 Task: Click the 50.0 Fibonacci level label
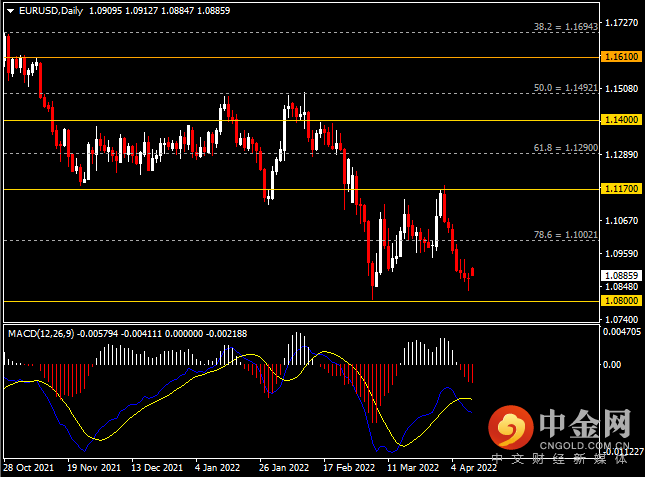pos(565,89)
